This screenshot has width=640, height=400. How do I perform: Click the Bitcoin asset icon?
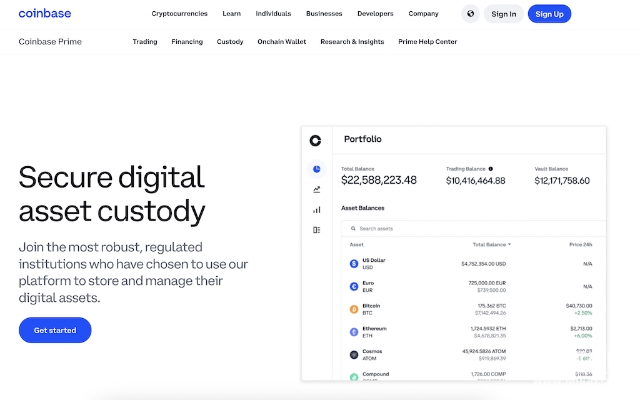(354, 309)
